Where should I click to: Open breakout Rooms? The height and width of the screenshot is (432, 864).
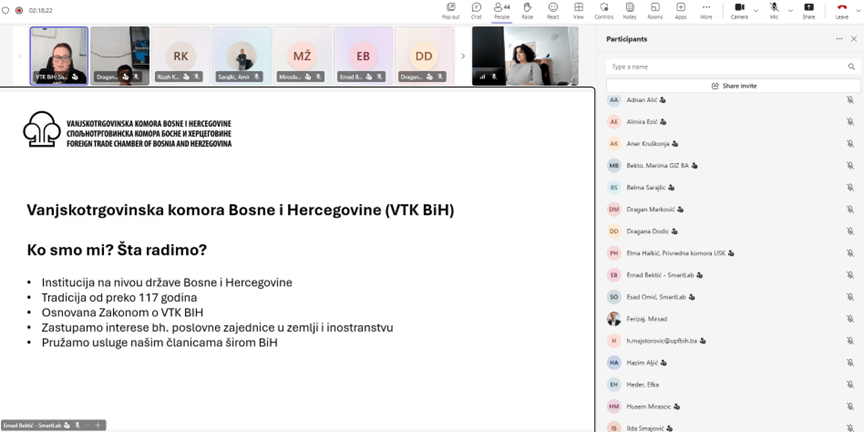655,10
